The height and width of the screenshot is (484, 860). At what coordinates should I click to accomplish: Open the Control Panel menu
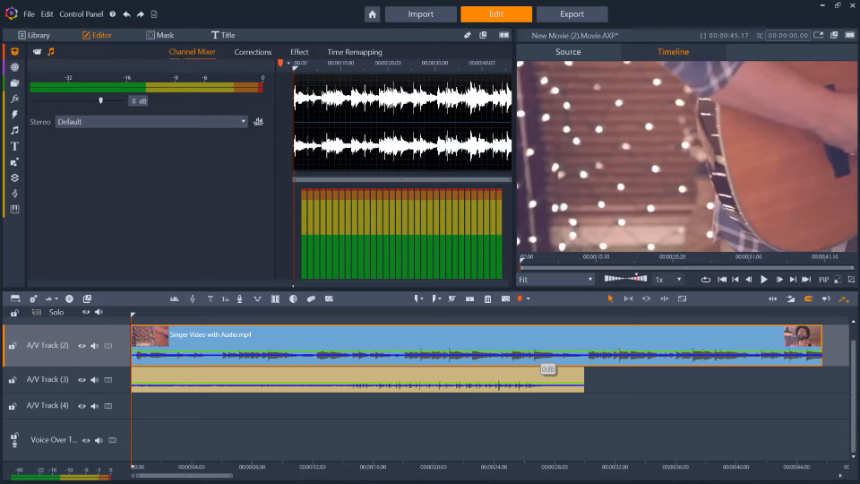[x=81, y=14]
